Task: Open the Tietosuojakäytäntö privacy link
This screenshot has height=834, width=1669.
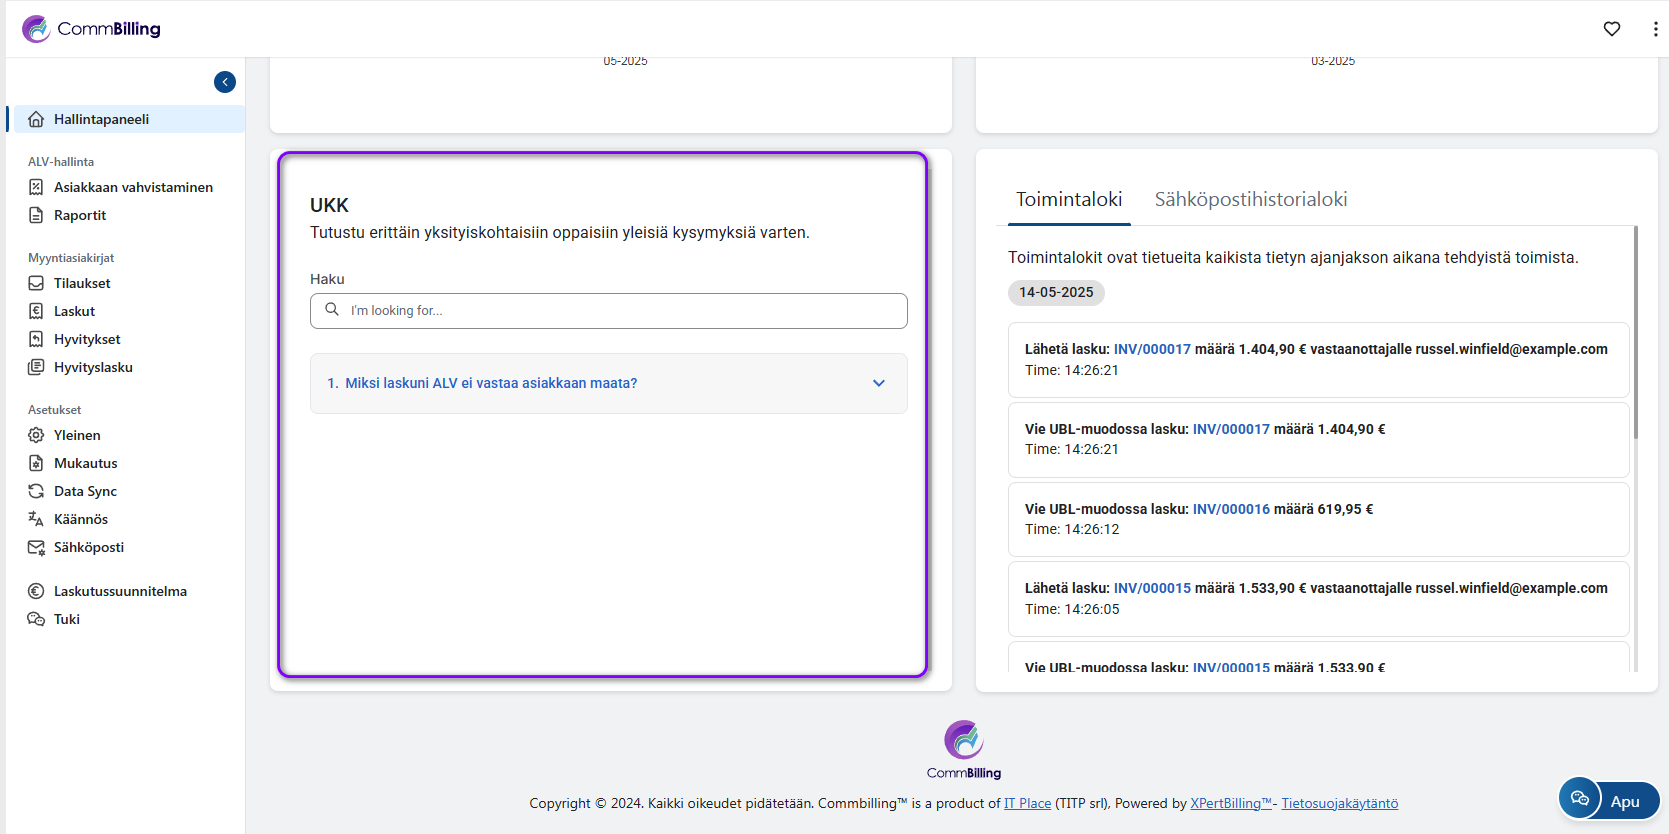Action: coord(1339,803)
